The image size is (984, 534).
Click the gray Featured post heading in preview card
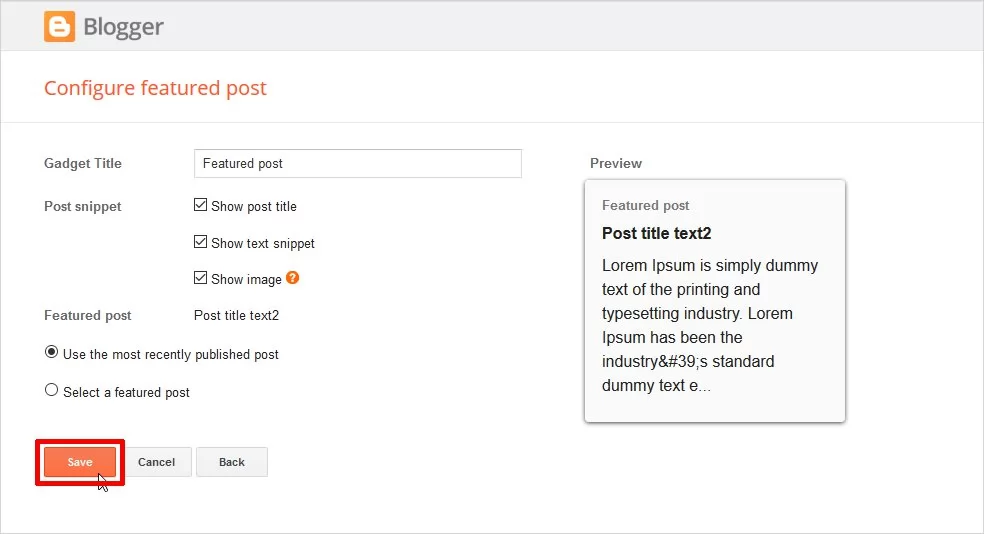click(x=645, y=205)
